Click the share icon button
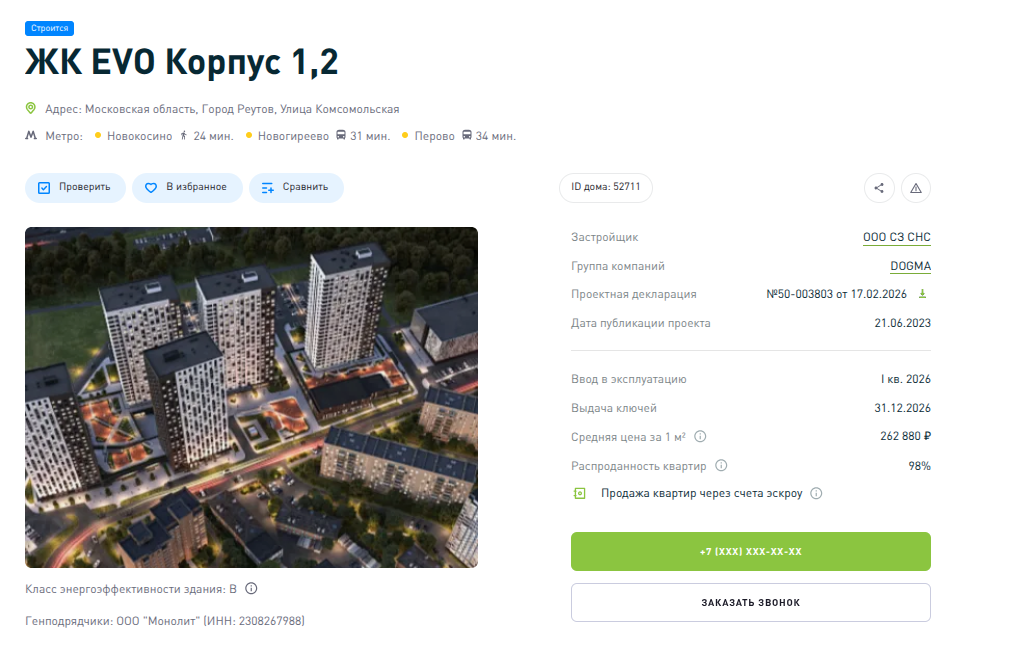 [879, 188]
